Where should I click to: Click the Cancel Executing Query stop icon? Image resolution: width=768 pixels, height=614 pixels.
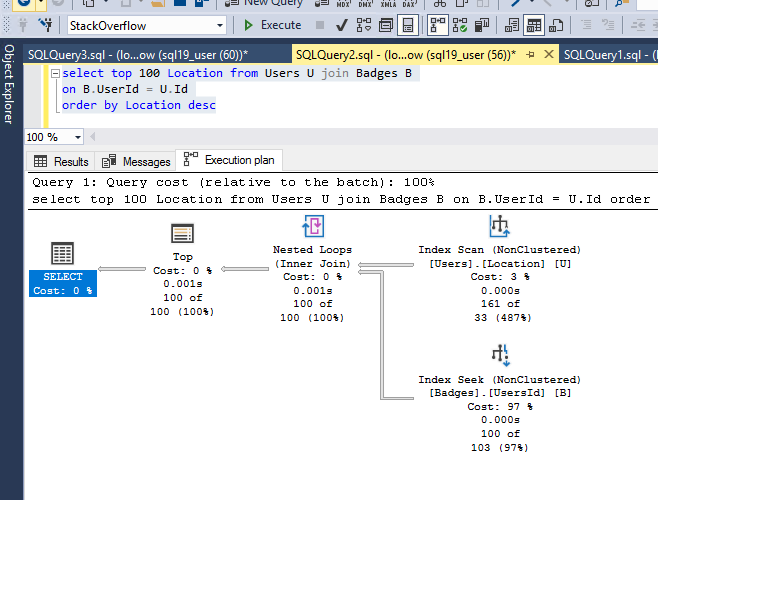tap(320, 25)
